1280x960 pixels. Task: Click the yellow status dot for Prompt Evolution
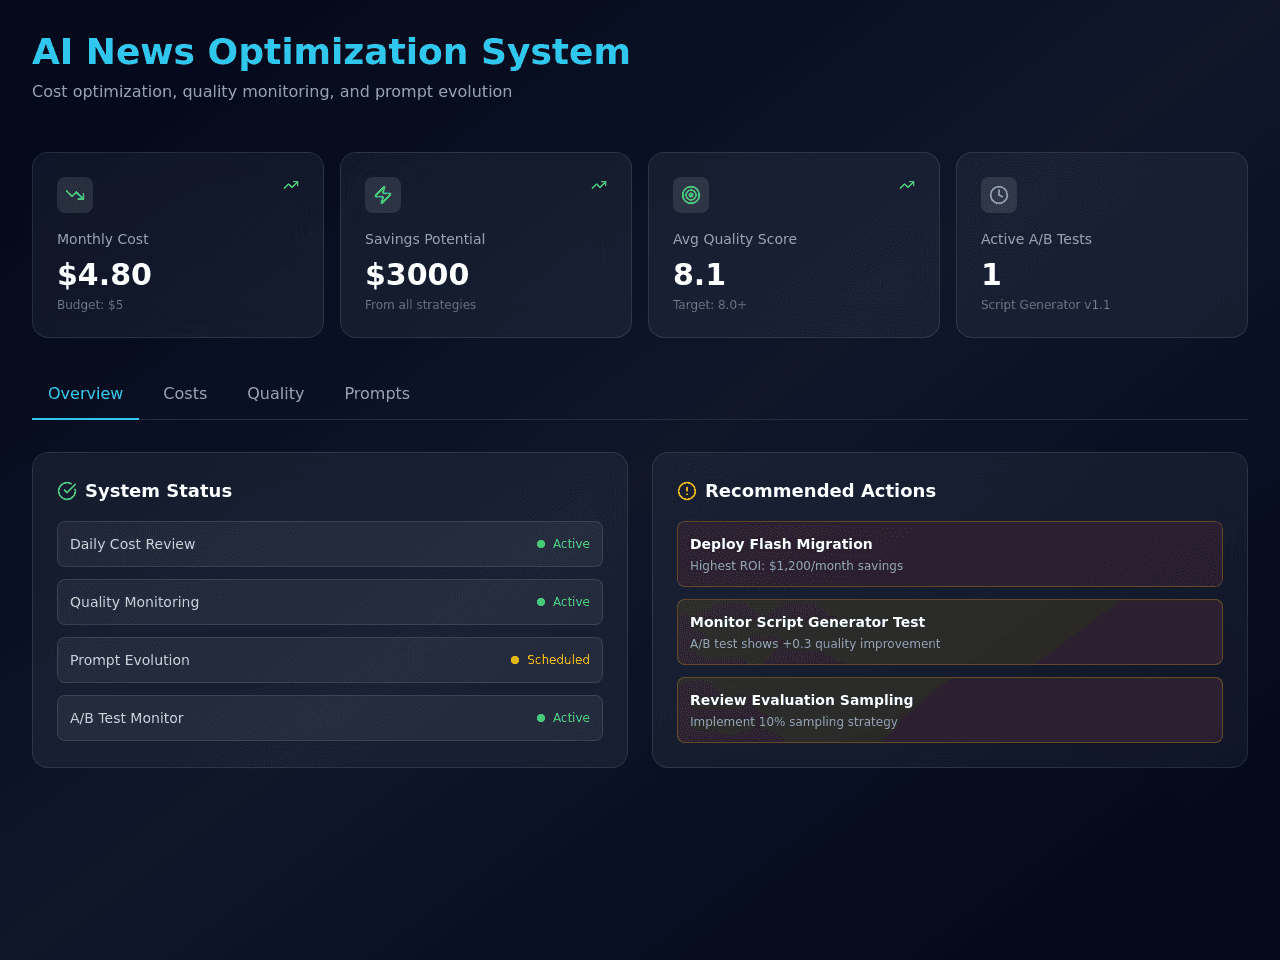tap(515, 660)
